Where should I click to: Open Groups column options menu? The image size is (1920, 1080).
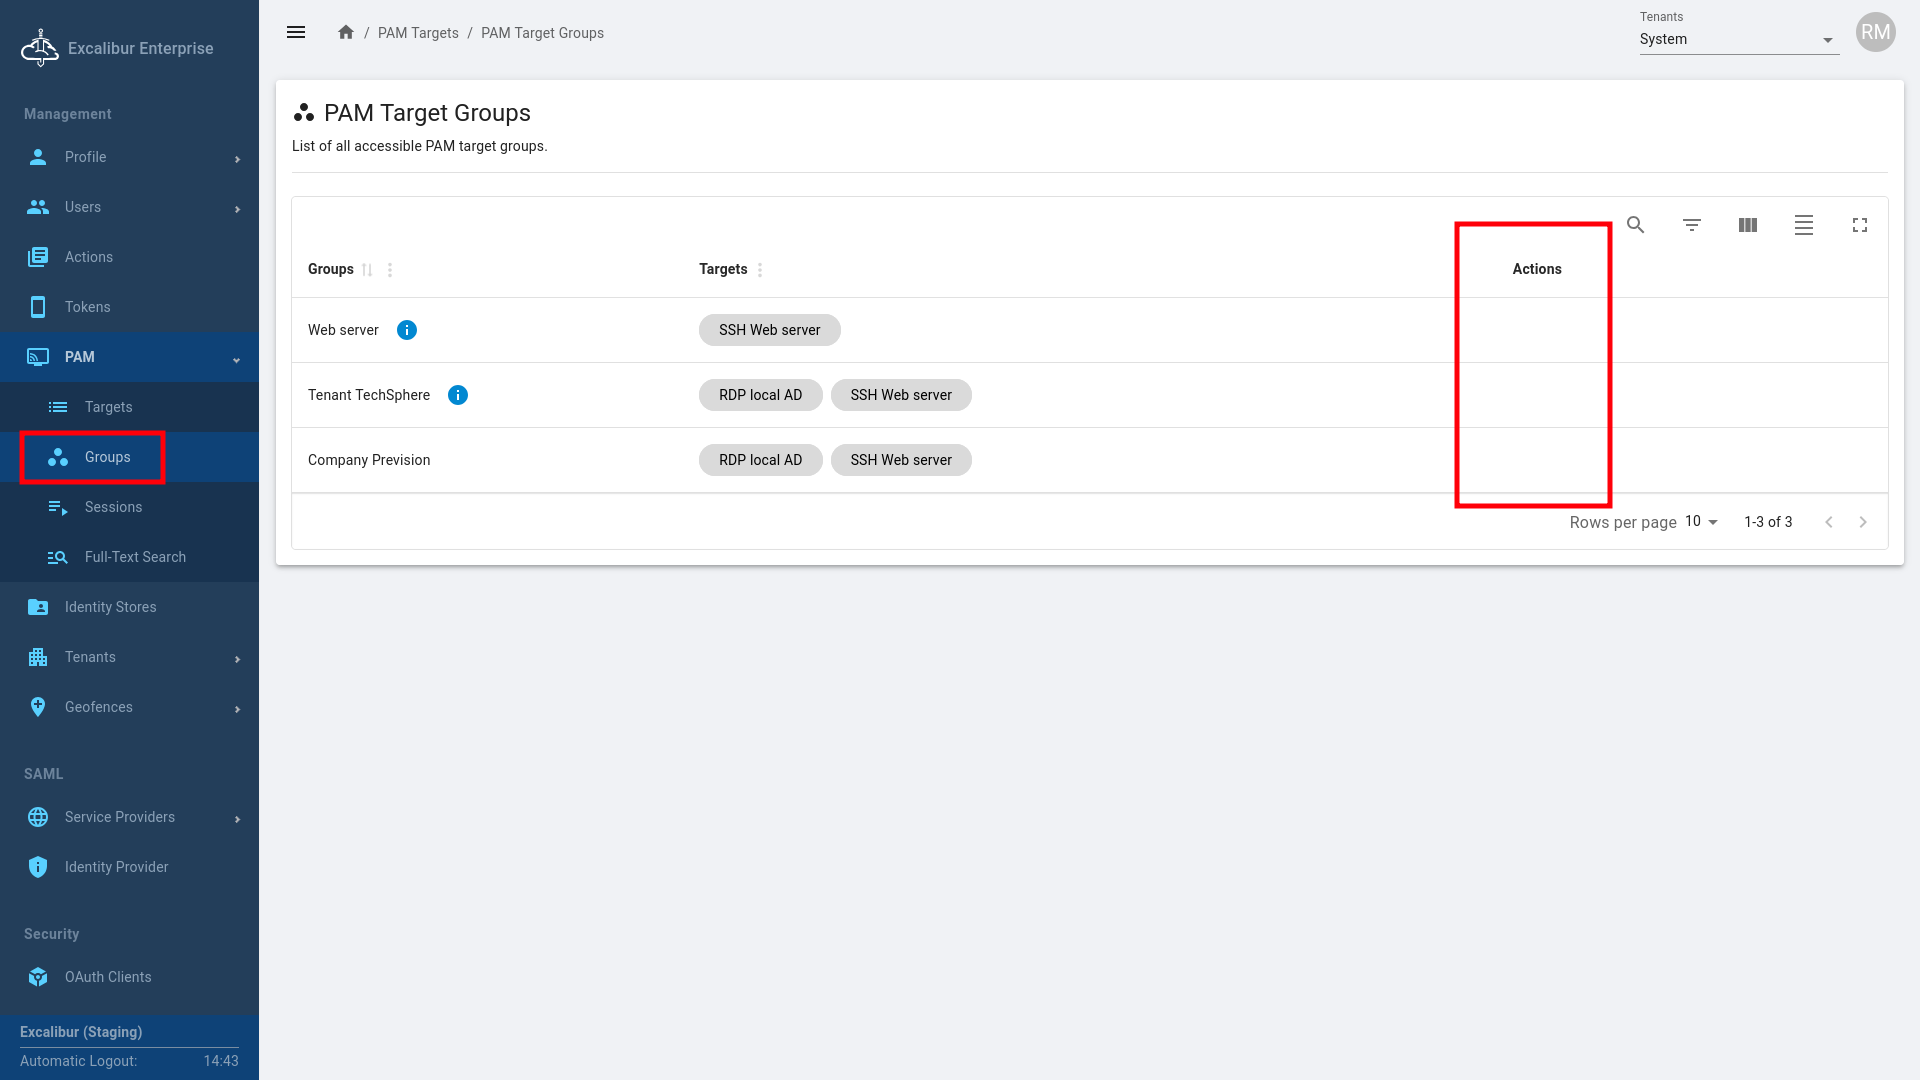[x=390, y=270]
